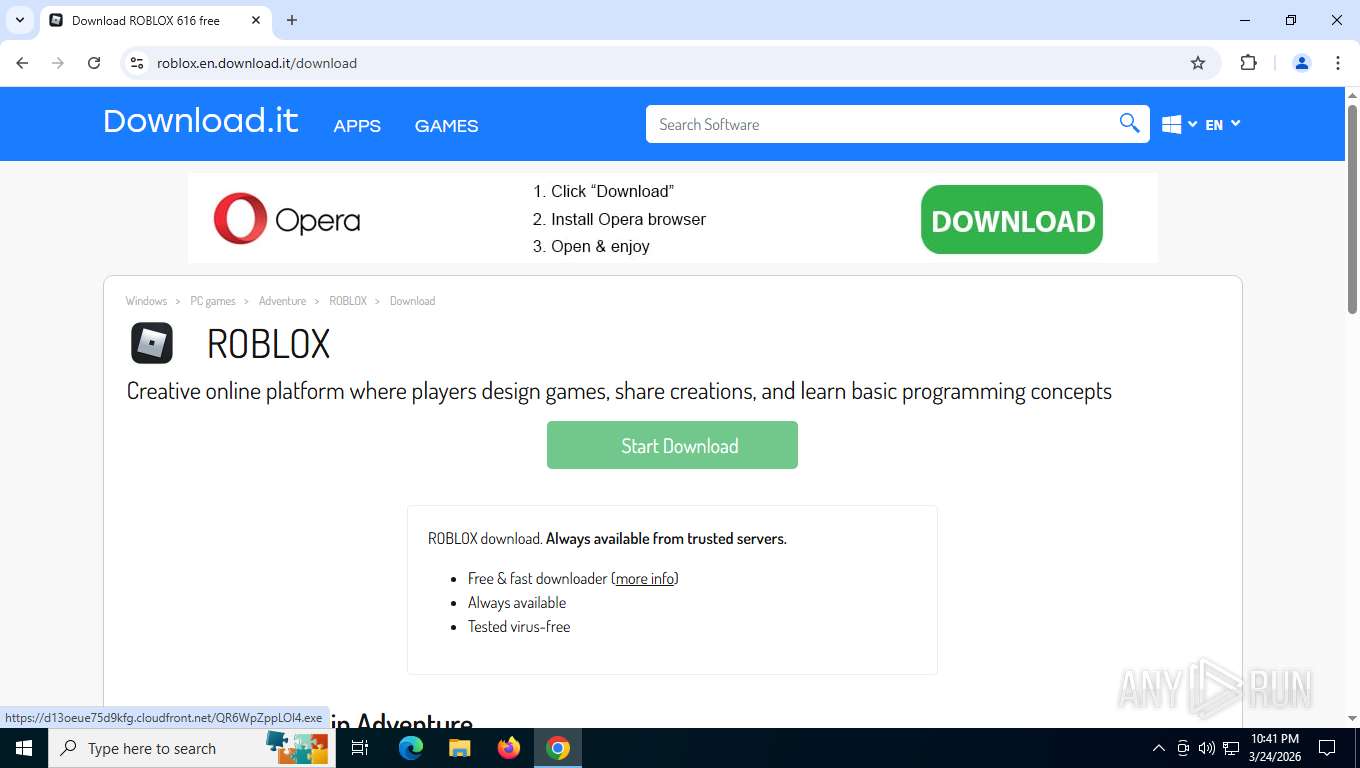Launch Microsoft Edge from the taskbar
Image resolution: width=1360 pixels, height=768 pixels.
point(410,748)
